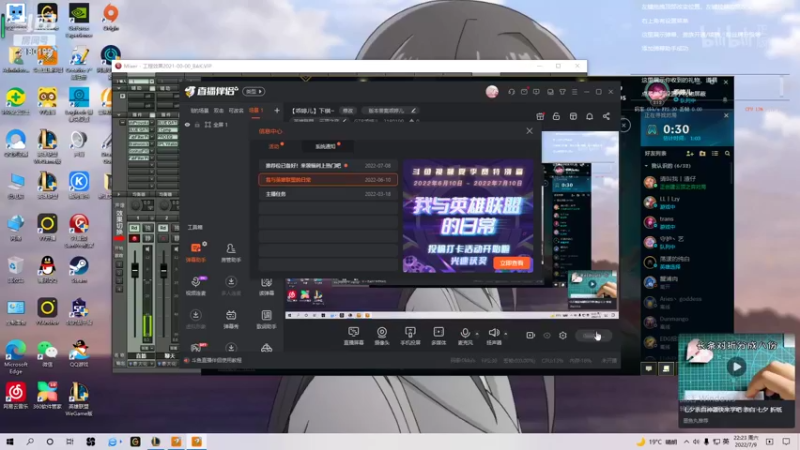Click the orange 立即查看 banner button

pyautogui.click(x=511, y=263)
